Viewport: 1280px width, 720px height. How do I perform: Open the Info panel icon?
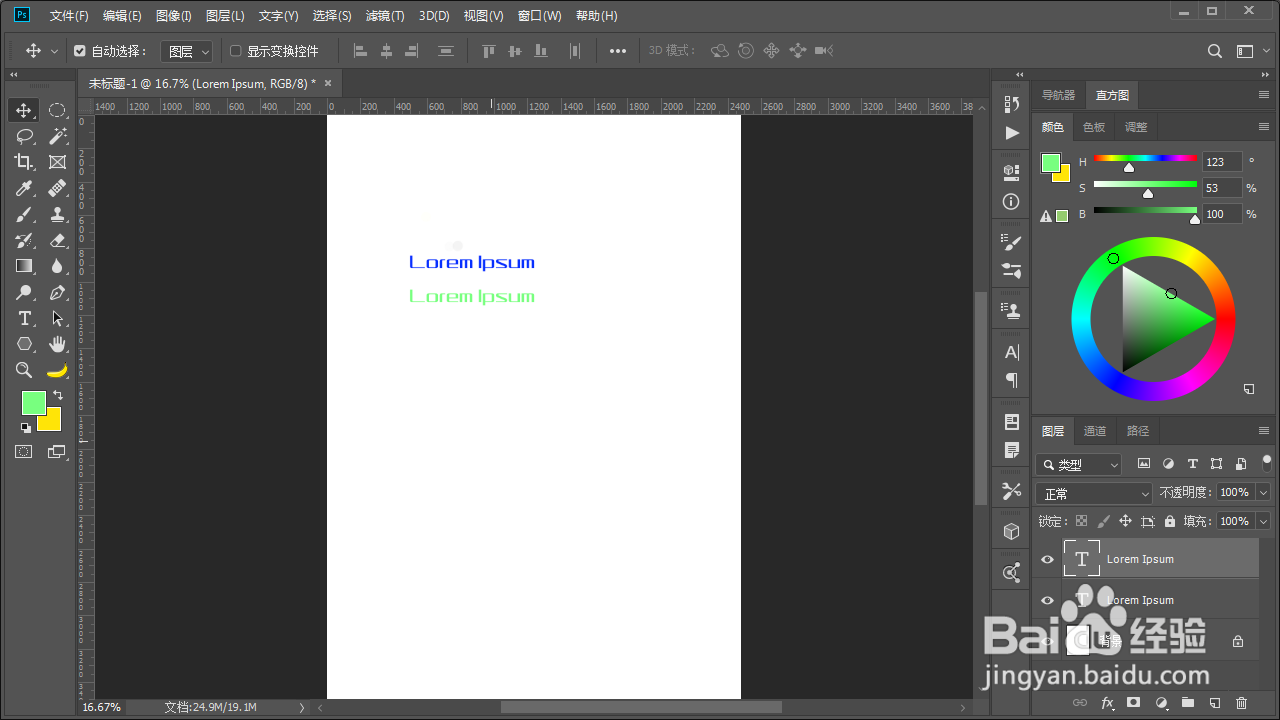pyautogui.click(x=1011, y=201)
